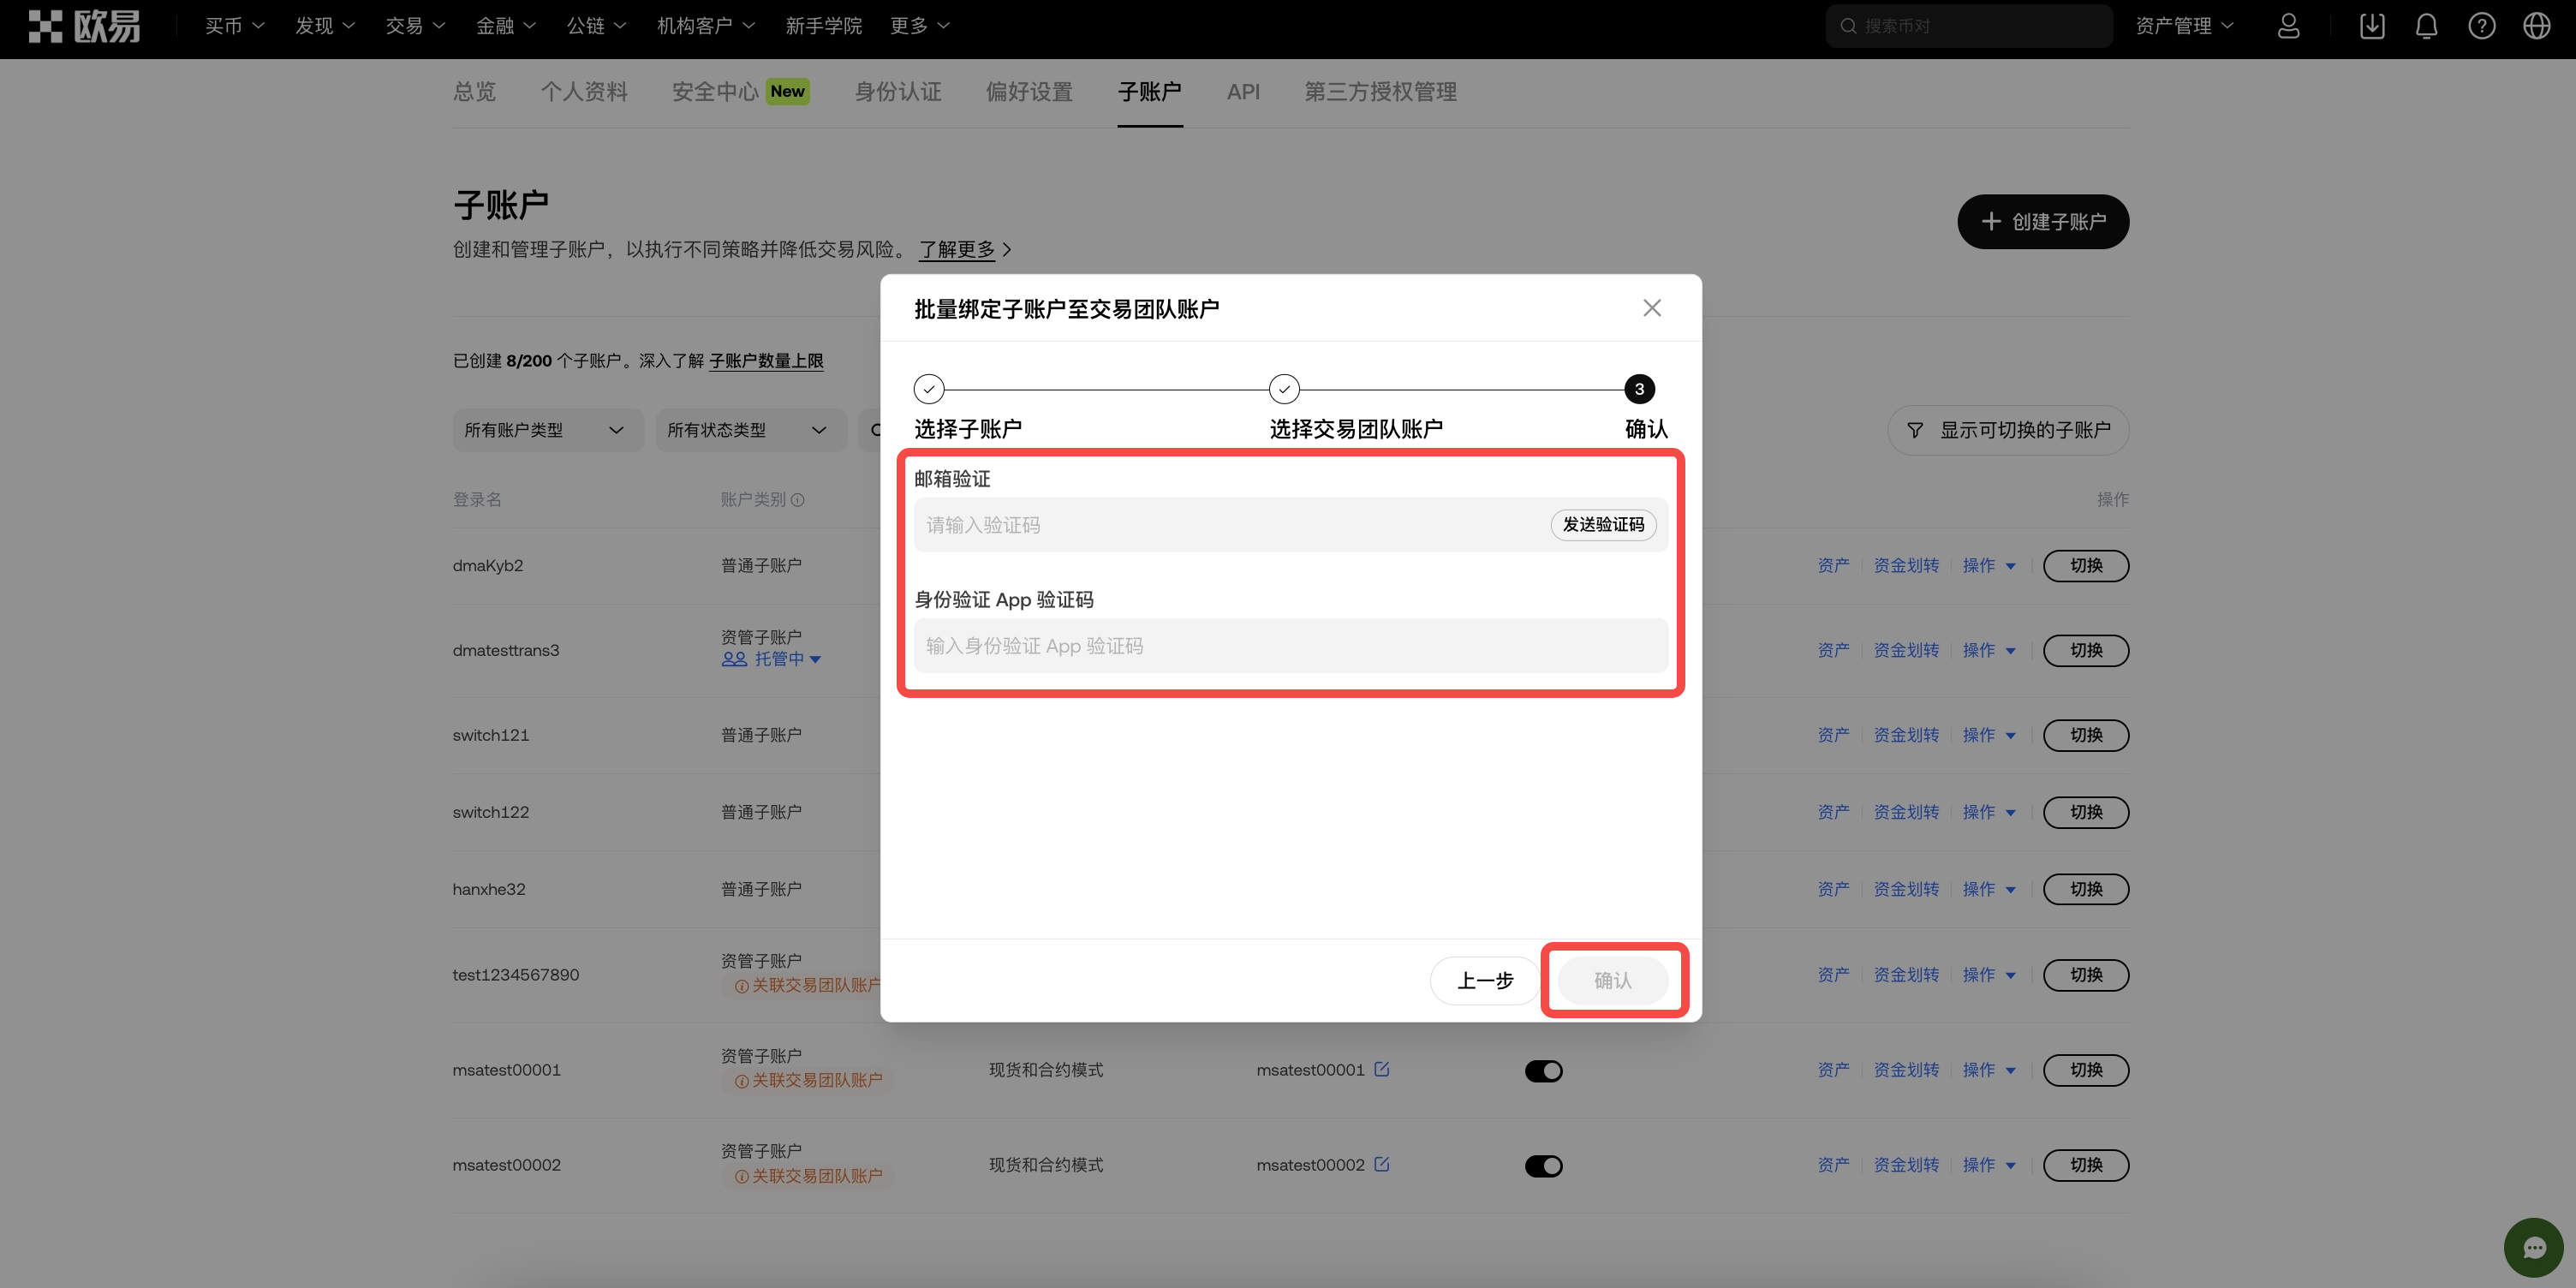2576x1288 pixels.
Task: Open the notification bell icon
Action: point(2427,25)
